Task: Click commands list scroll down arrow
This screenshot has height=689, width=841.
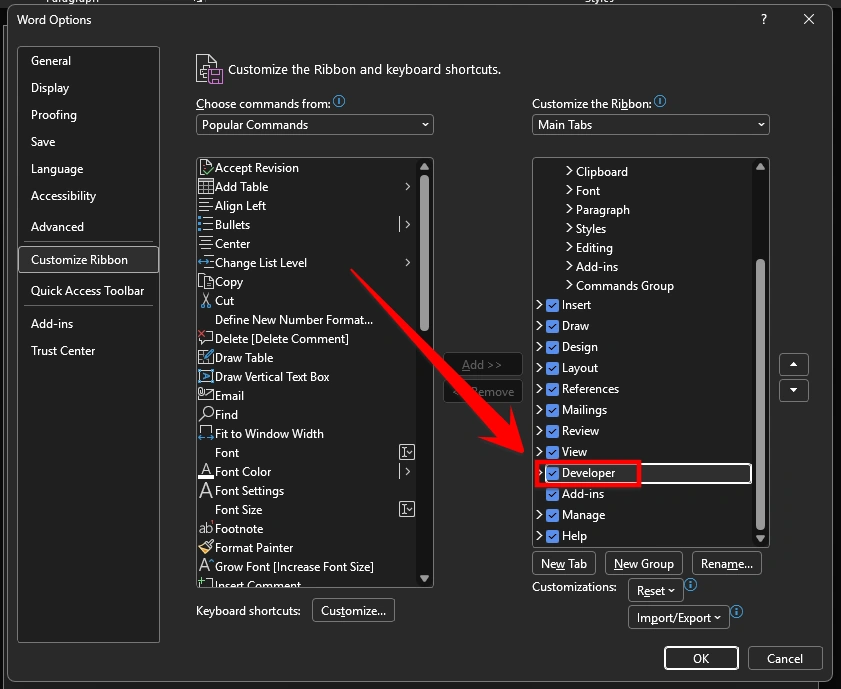Action: 424,579
